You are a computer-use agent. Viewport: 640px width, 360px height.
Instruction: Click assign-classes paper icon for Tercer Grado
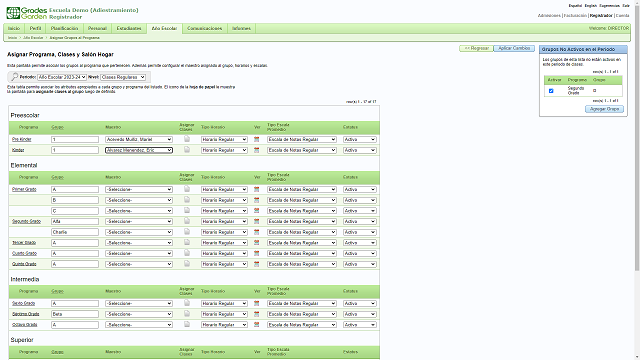tap(187, 242)
